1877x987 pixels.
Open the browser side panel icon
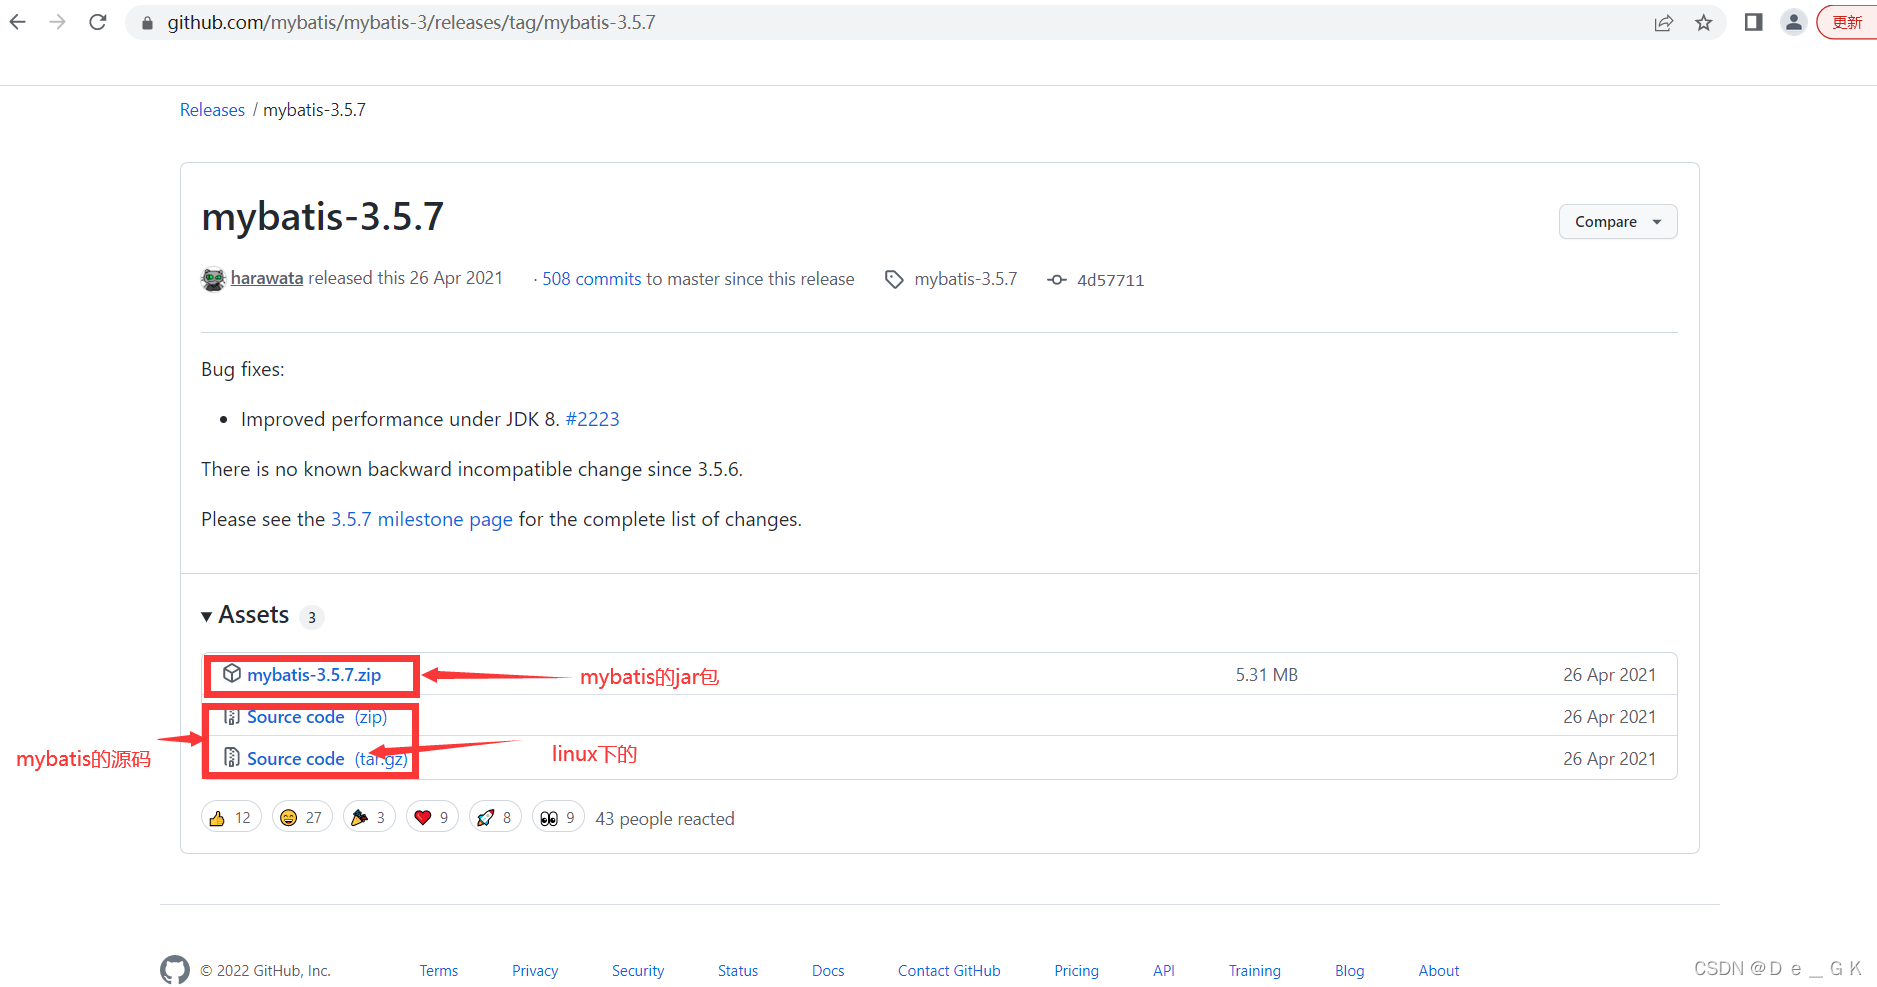point(1753,22)
